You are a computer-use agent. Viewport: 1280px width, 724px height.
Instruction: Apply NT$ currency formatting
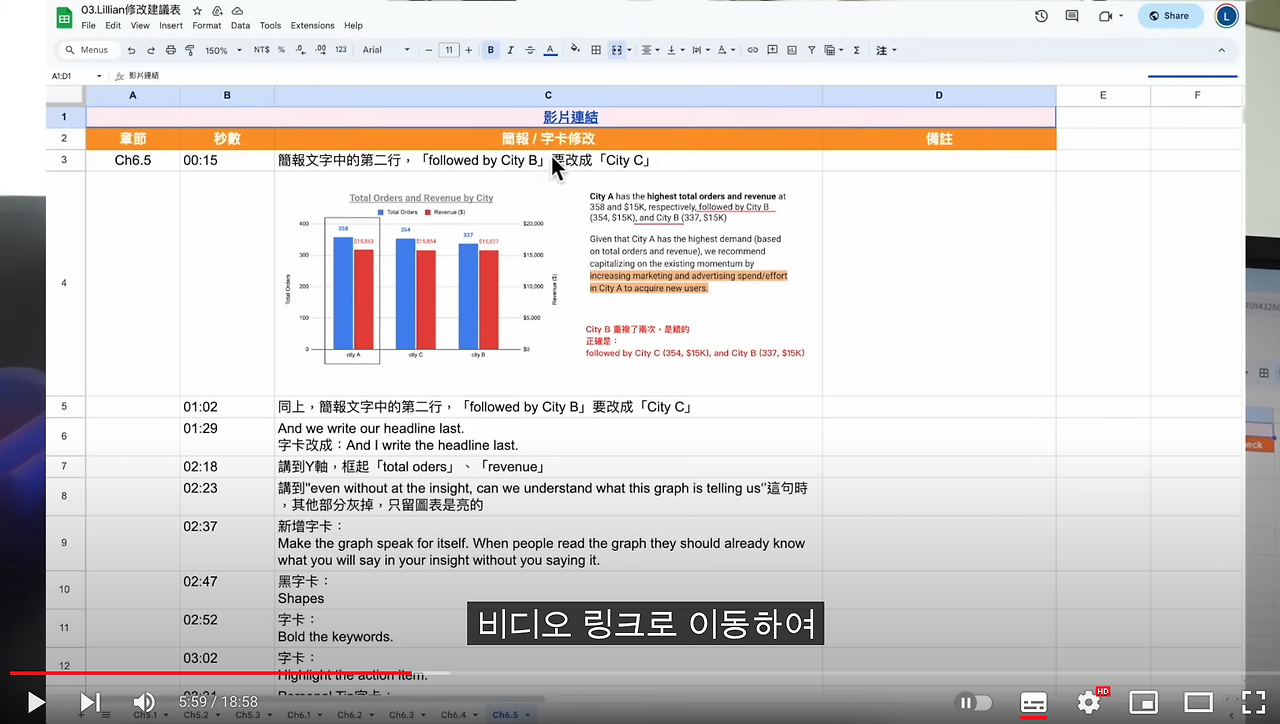[262, 50]
